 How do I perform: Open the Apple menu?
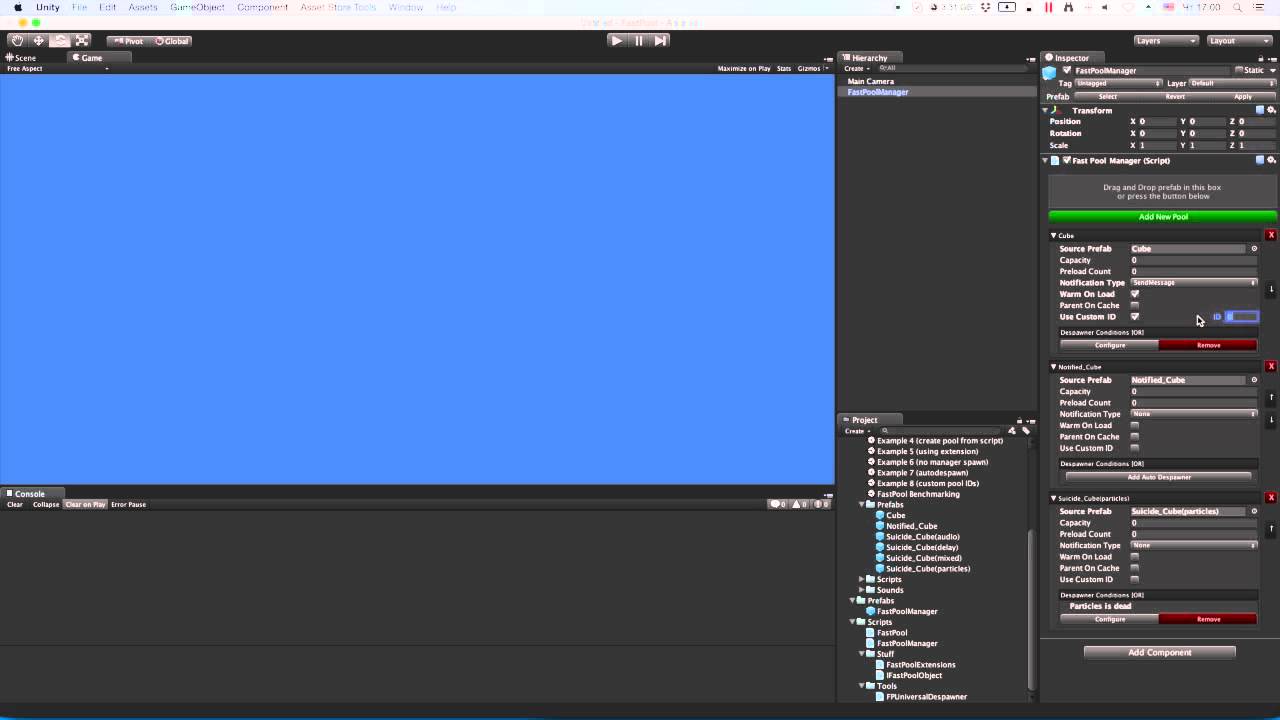17,7
